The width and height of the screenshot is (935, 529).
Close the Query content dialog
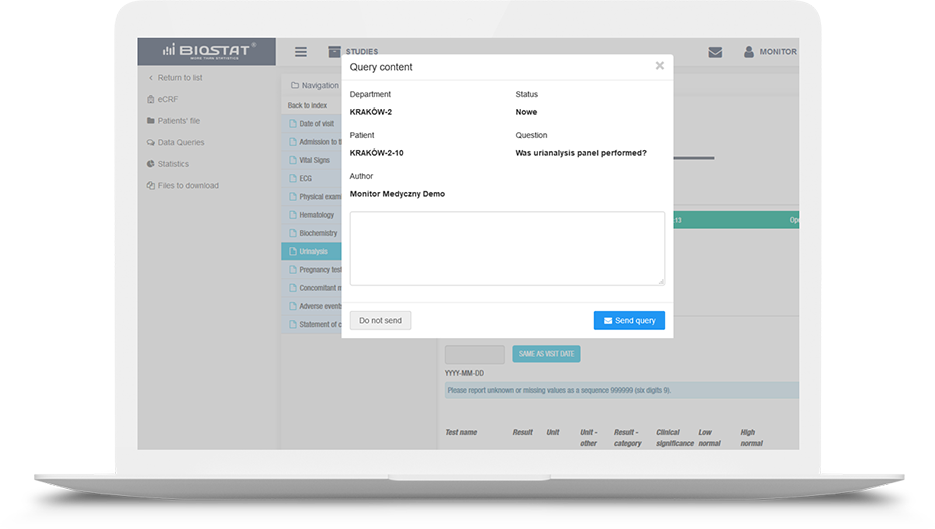(x=660, y=66)
